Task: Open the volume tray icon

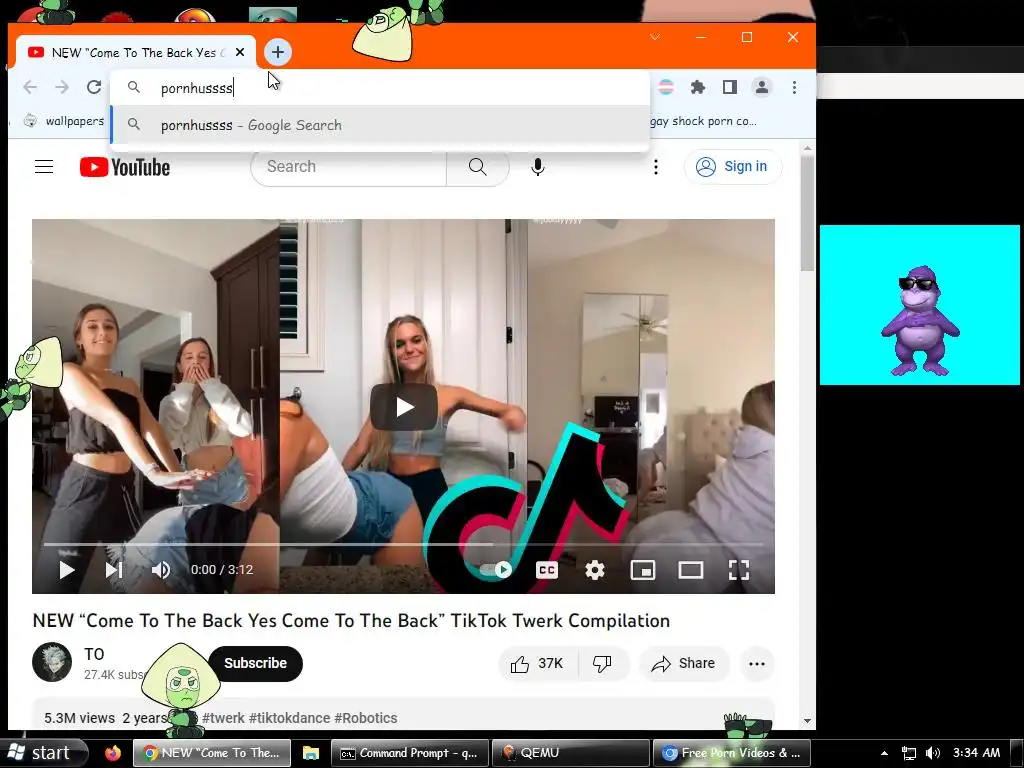Action: 933,753
